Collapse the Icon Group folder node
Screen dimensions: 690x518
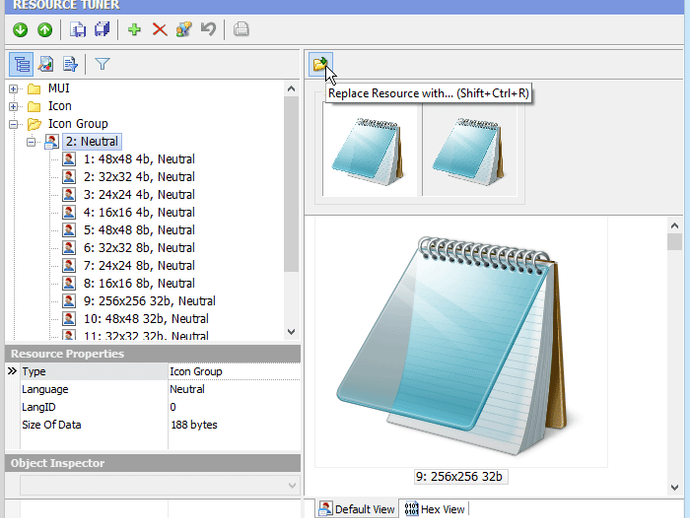(x=13, y=125)
